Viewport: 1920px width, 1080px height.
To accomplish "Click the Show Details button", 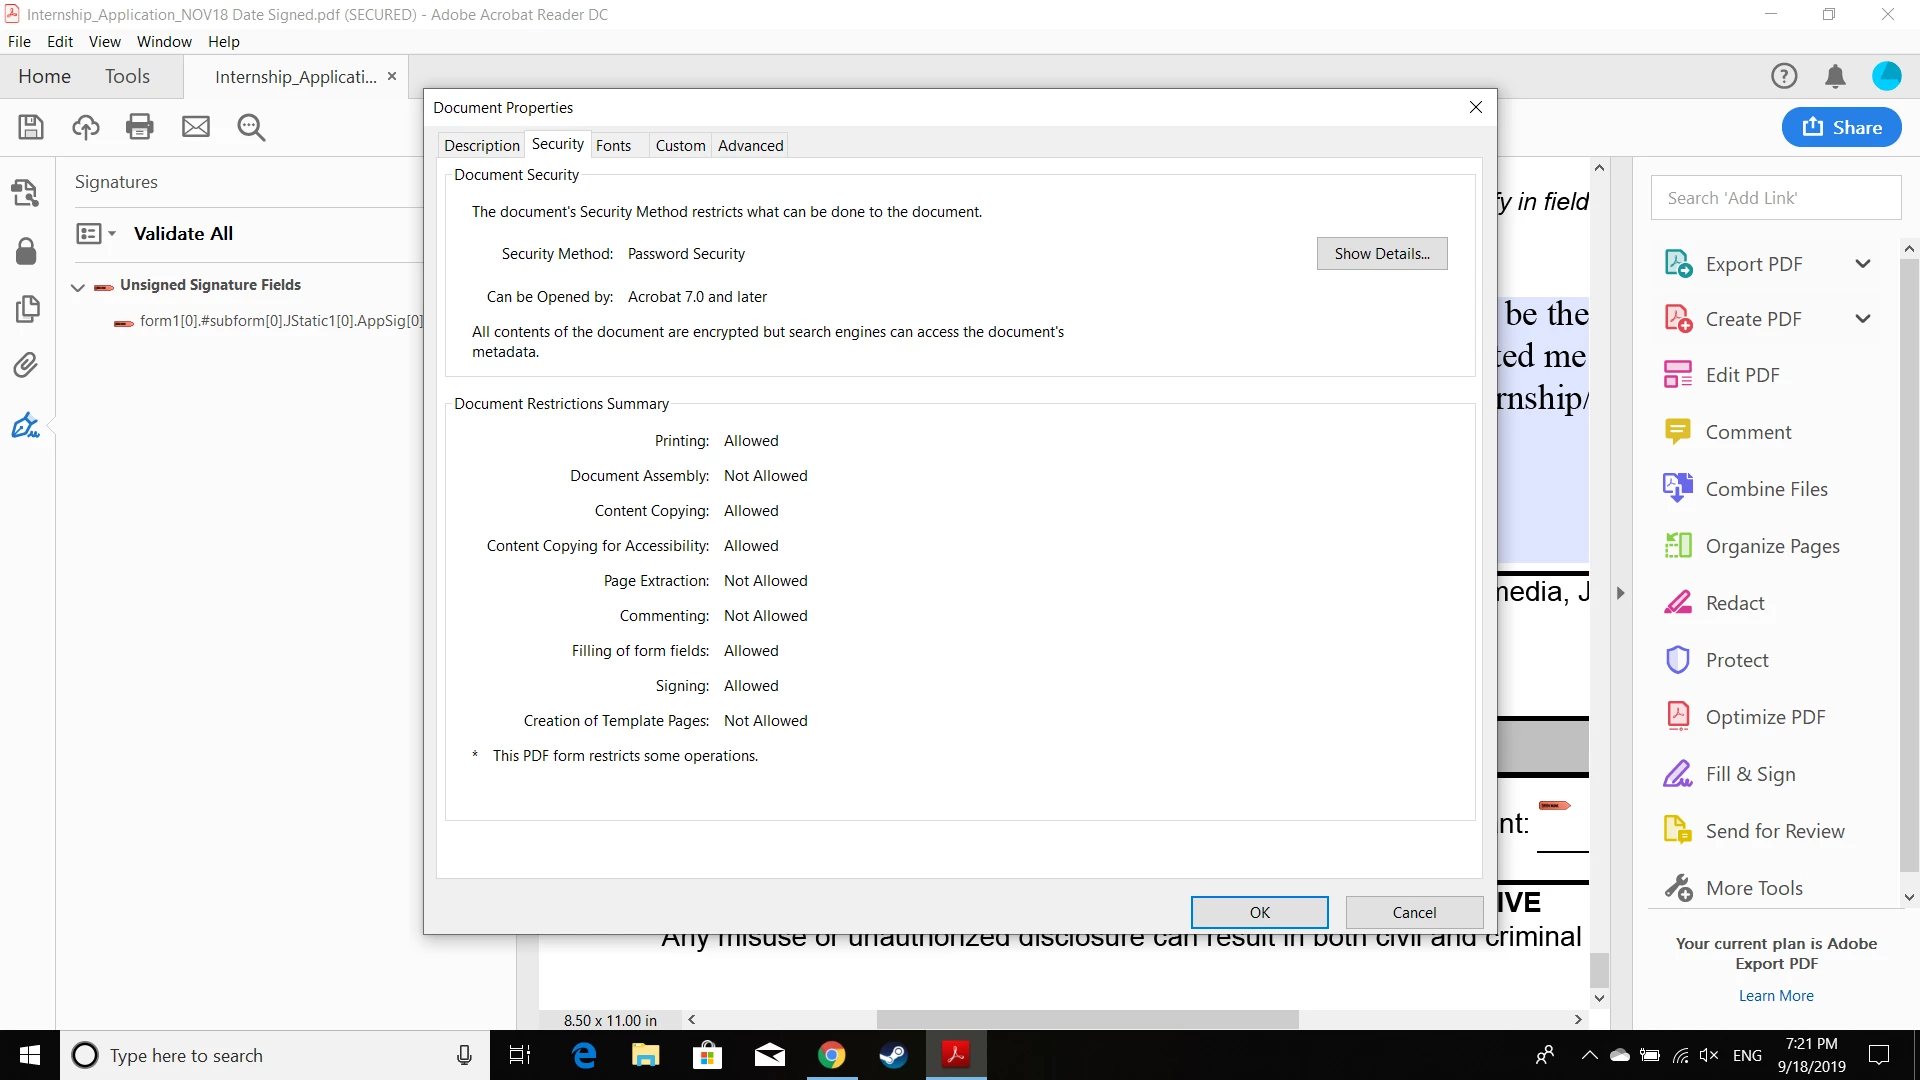I will click(1381, 254).
